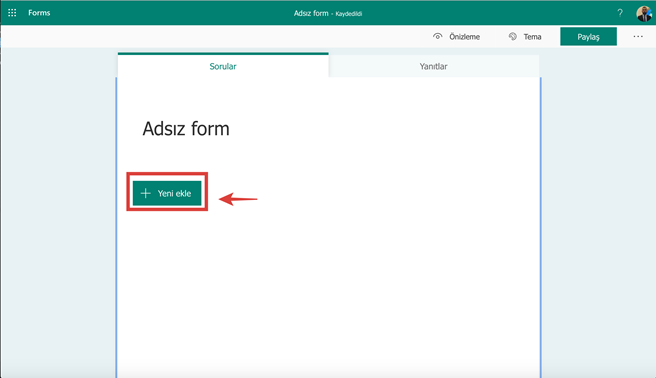Click the Forms home link
The height and width of the screenshot is (378, 656).
(x=39, y=13)
